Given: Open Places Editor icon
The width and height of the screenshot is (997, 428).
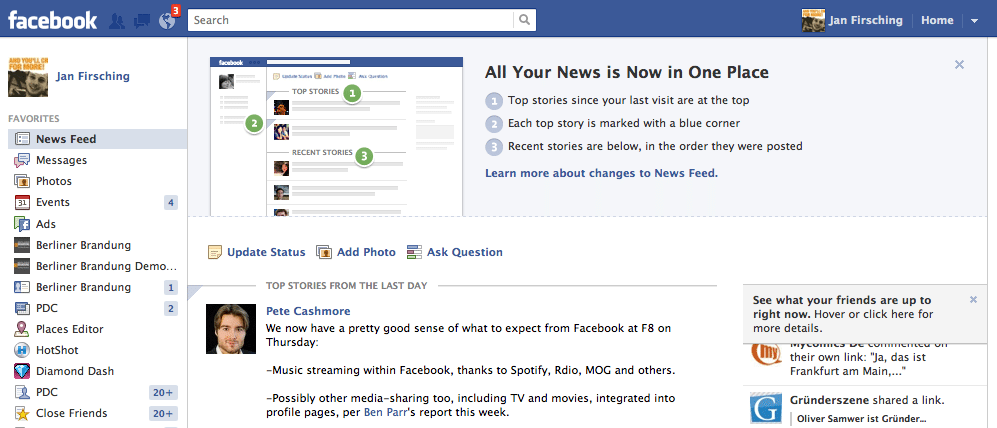Looking at the screenshot, I should pos(22,329).
